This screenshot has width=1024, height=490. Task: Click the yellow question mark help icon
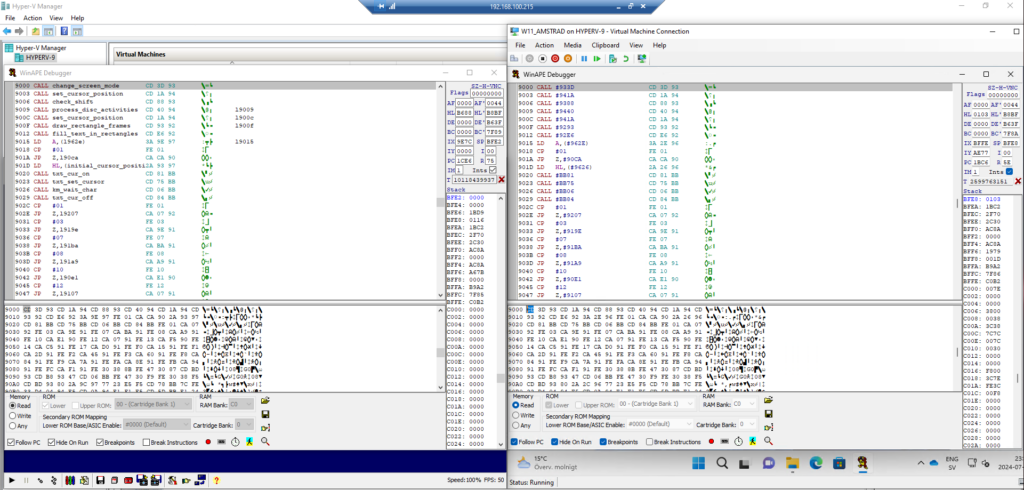(216, 480)
